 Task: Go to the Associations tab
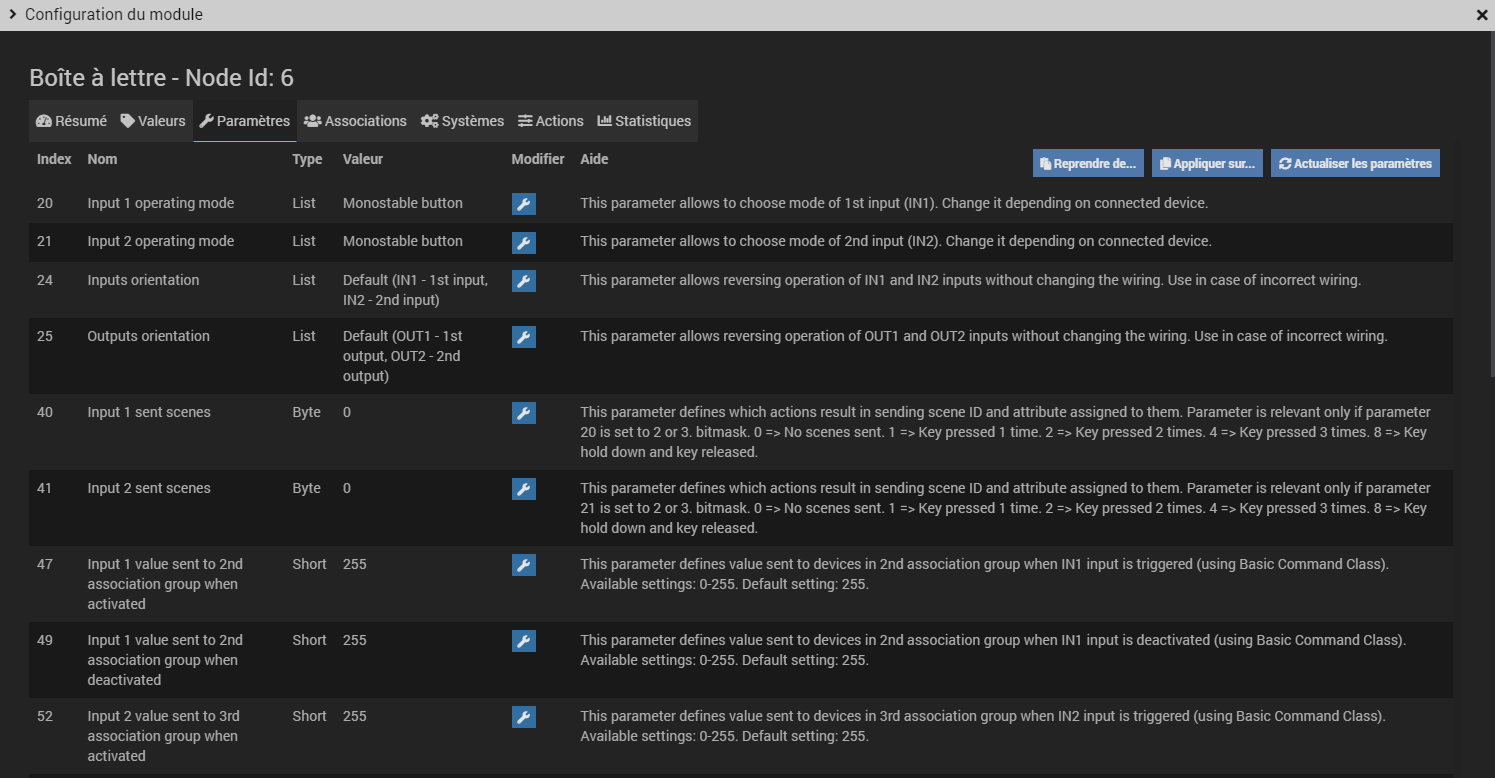tap(355, 121)
